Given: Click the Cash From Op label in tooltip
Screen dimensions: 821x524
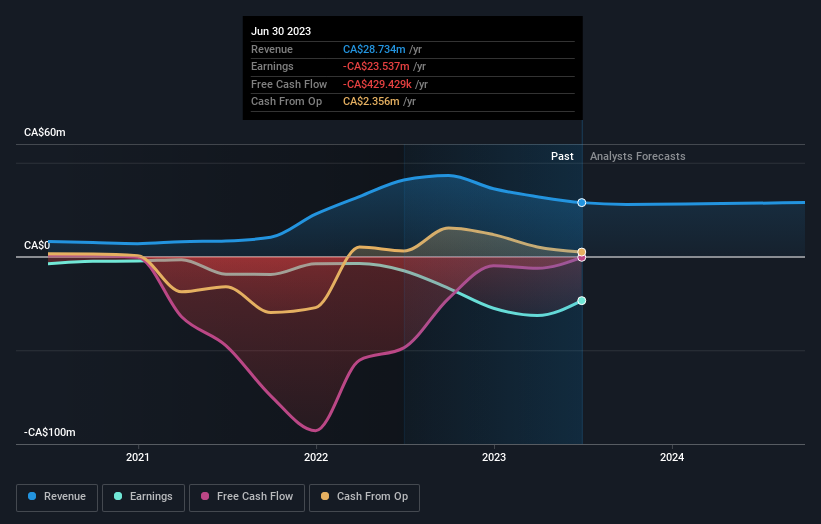Looking at the screenshot, I should point(286,102).
